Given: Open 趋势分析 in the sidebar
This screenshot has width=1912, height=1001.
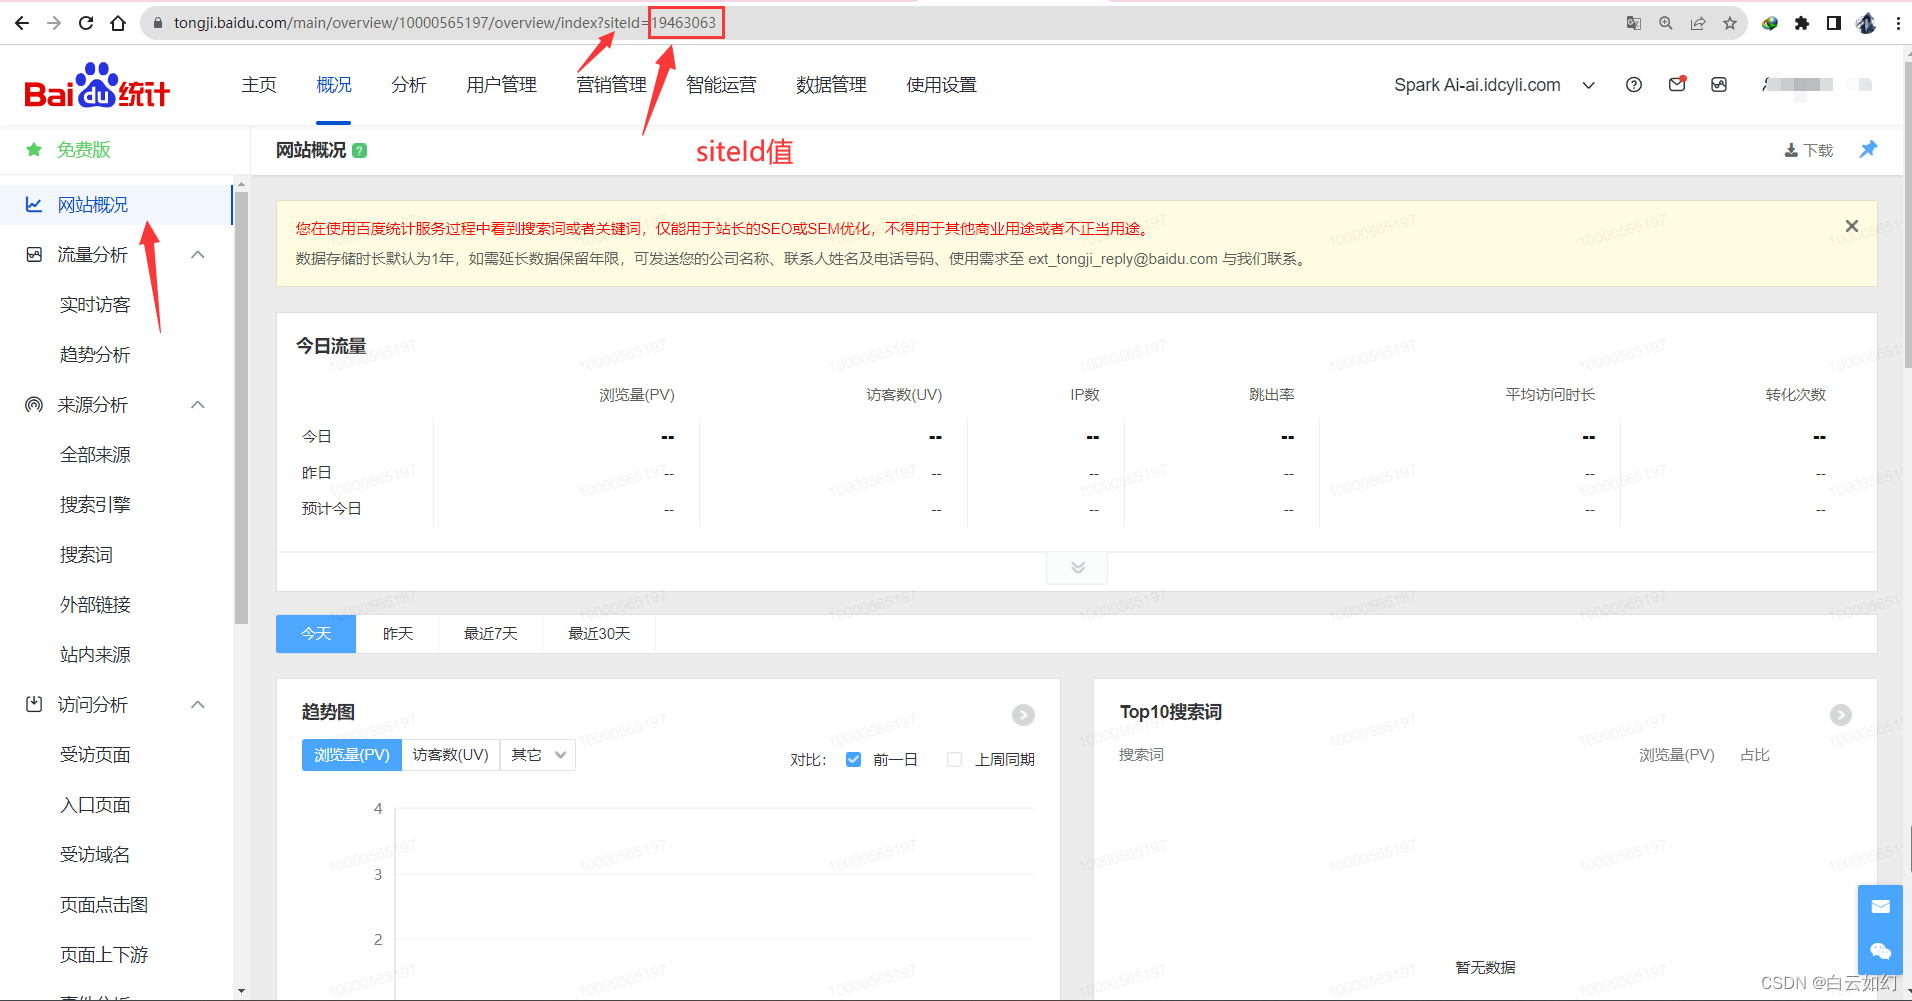Looking at the screenshot, I should coord(95,355).
